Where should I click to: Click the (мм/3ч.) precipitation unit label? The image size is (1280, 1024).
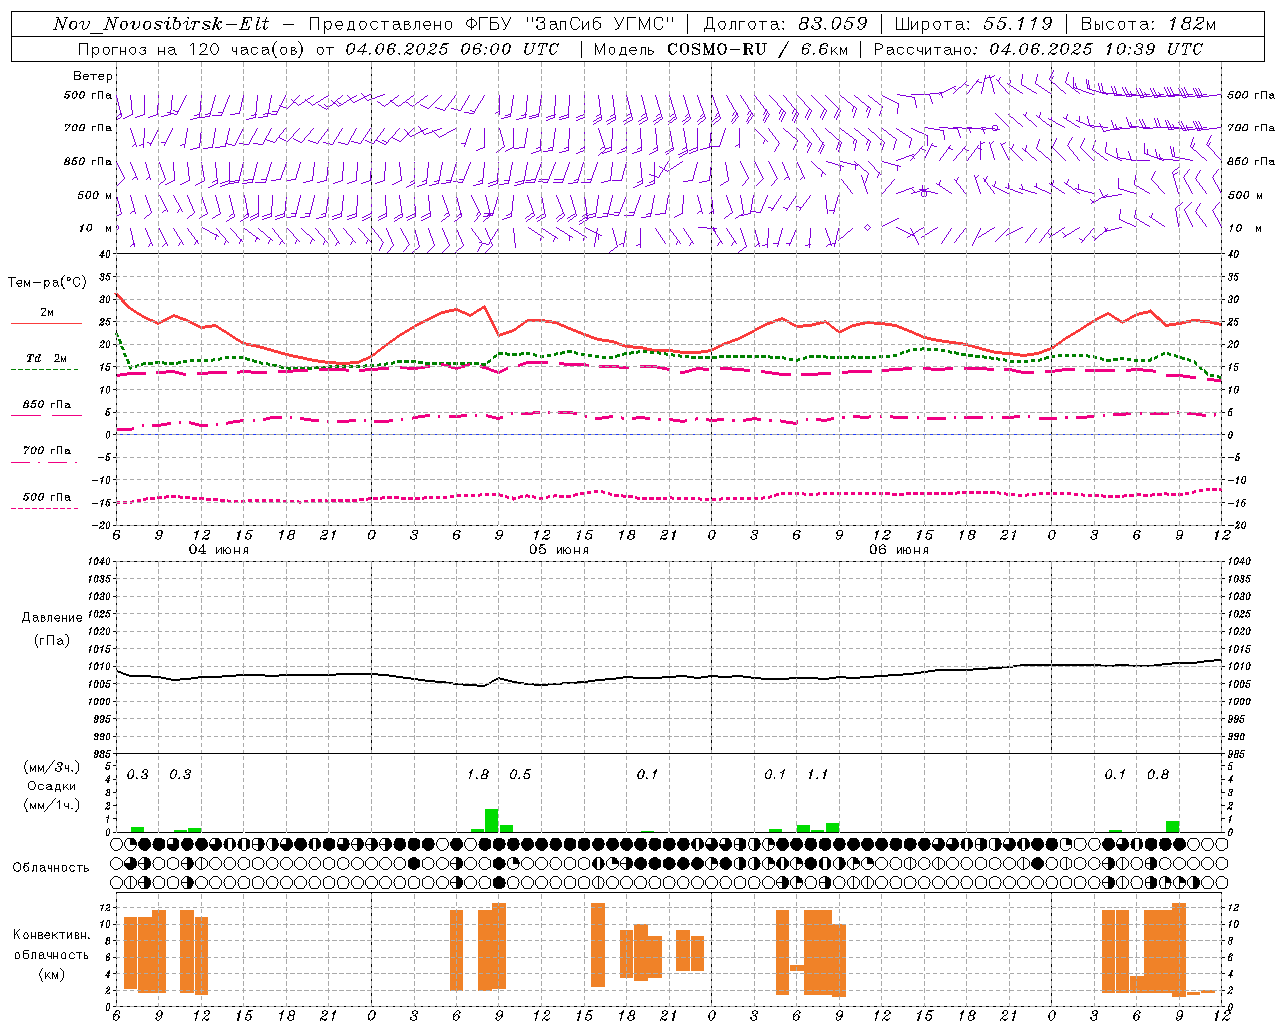[52, 767]
